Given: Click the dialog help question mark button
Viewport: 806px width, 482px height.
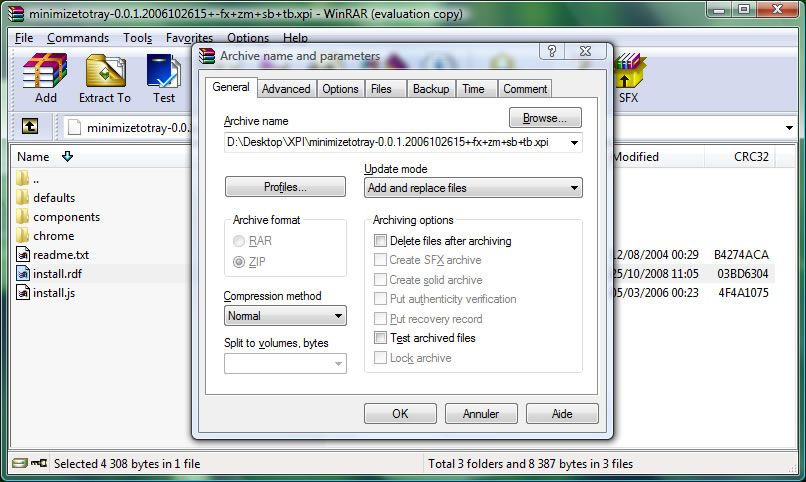Looking at the screenshot, I should click(x=552, y=51).
